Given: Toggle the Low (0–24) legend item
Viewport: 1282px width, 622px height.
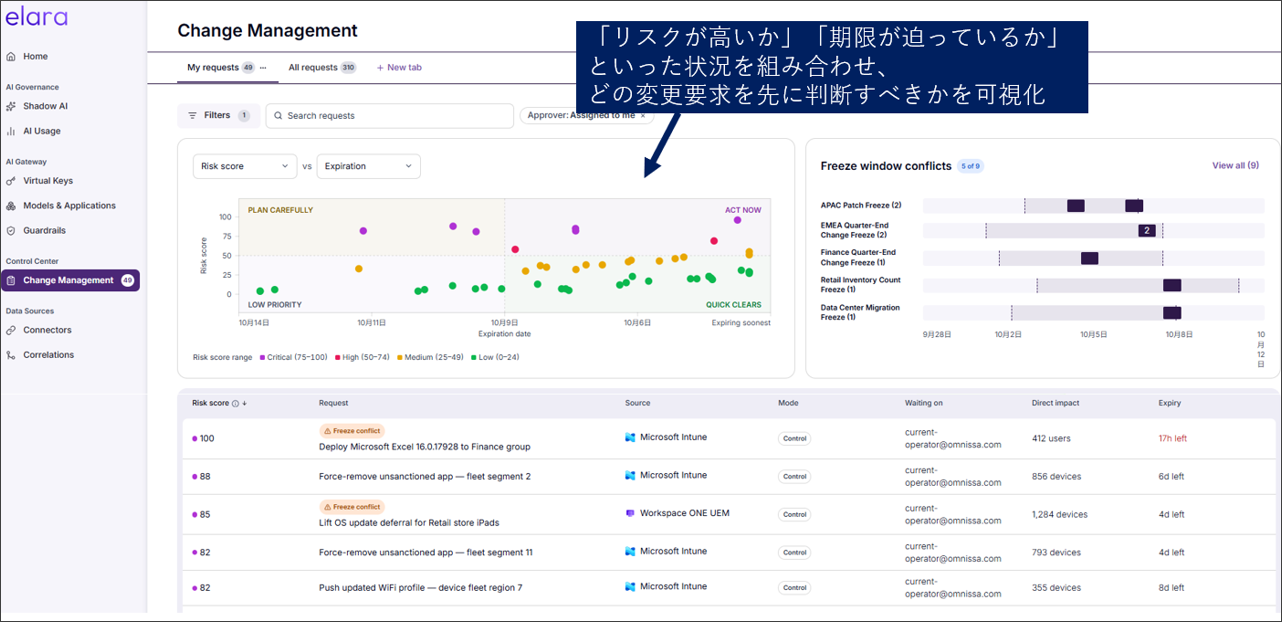Looking at the screenshot, I should tap(495, 357).
